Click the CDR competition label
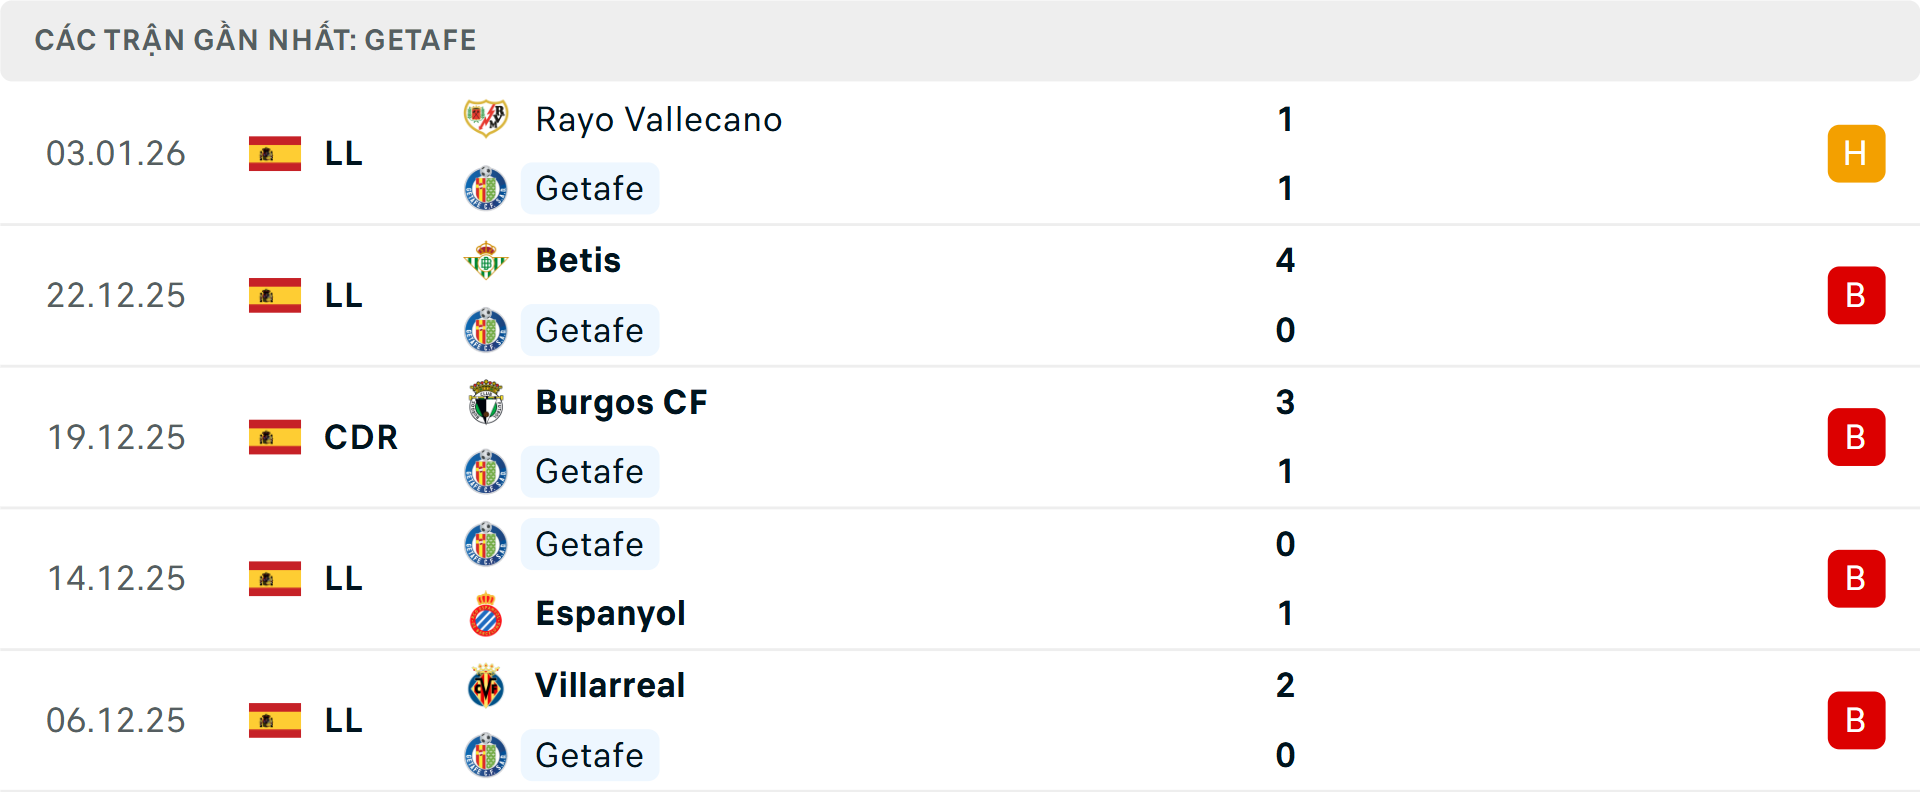 tap(361, 437)
